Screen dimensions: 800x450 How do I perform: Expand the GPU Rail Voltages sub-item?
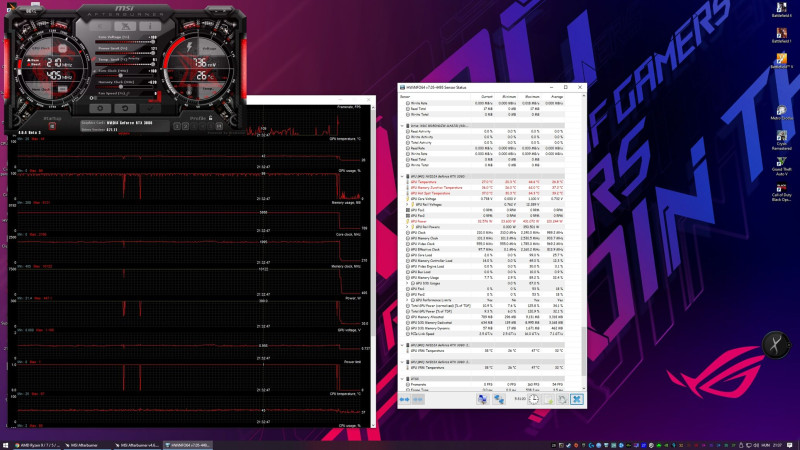pos(407,205)
